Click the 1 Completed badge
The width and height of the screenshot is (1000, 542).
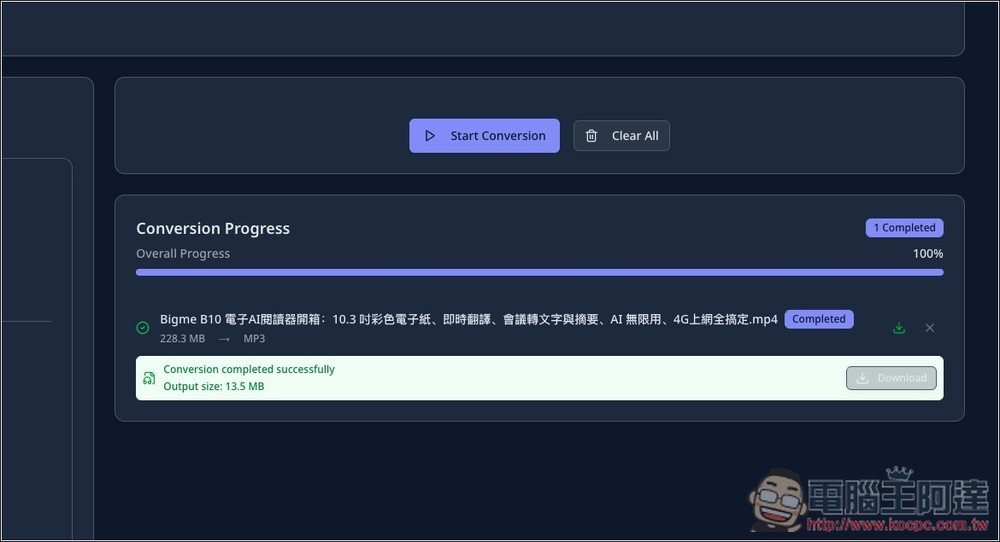(904, 228)
